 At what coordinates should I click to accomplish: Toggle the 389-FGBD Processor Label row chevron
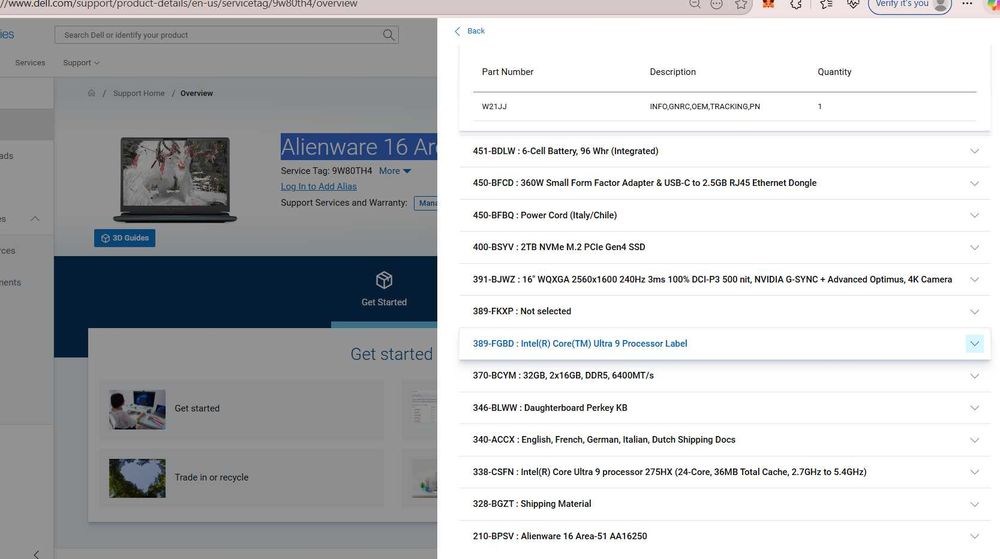pyautogui.click(x=974, y=344)
